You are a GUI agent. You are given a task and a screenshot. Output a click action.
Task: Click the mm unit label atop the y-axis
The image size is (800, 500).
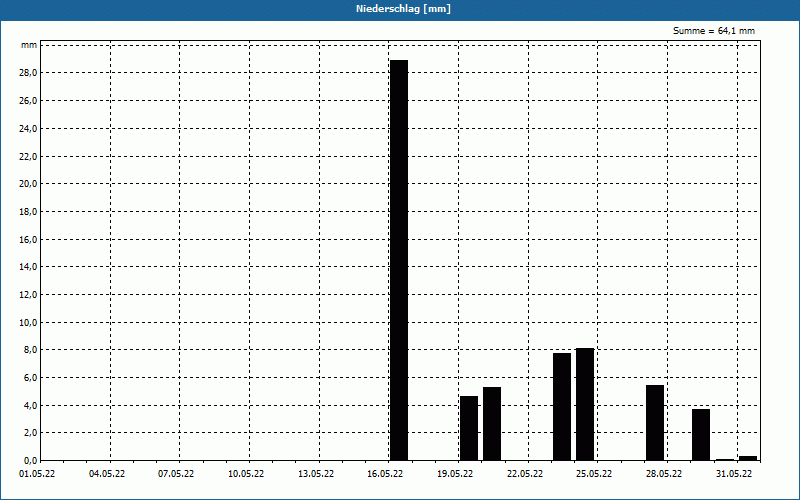coord(29,45)
